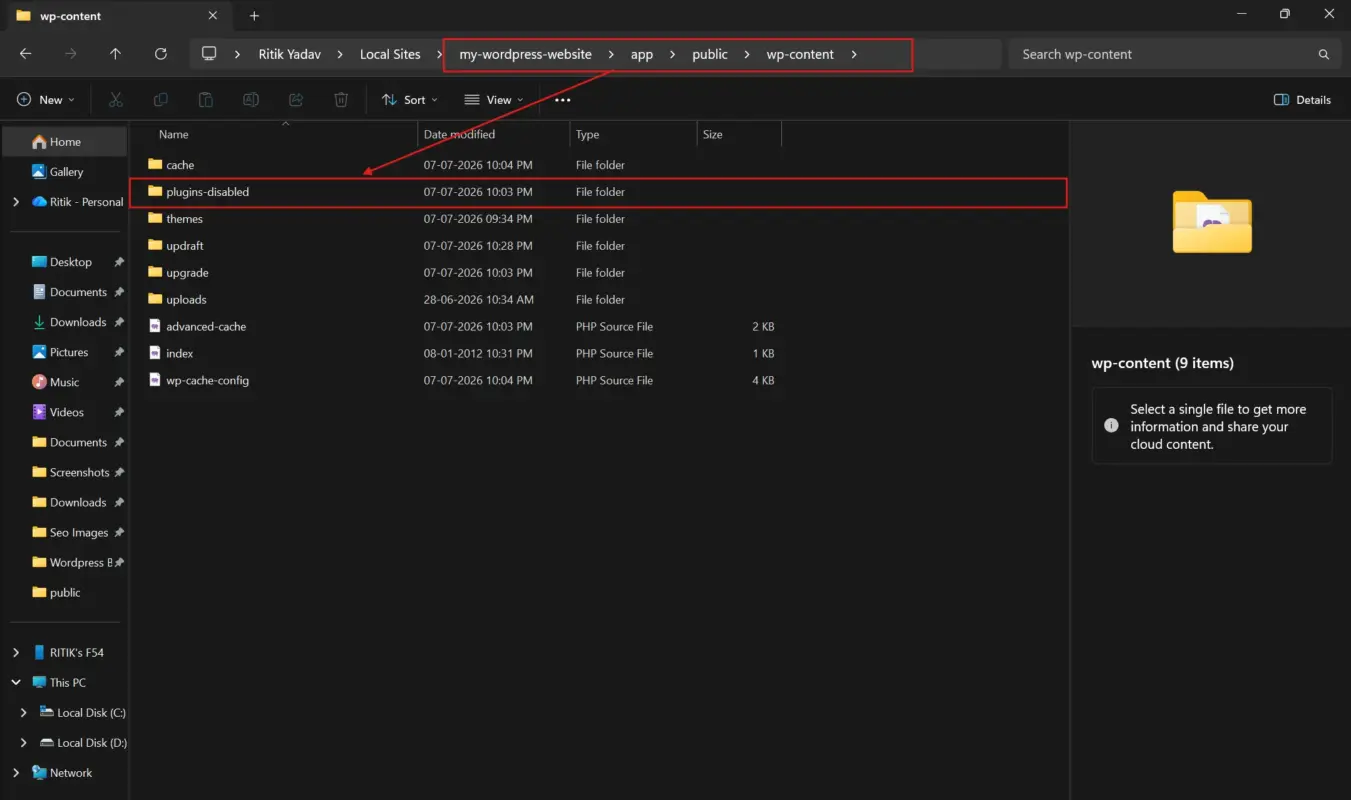Open Gallery in the navigation pane
1351x800 pixels.
click(x=65, y=172)
